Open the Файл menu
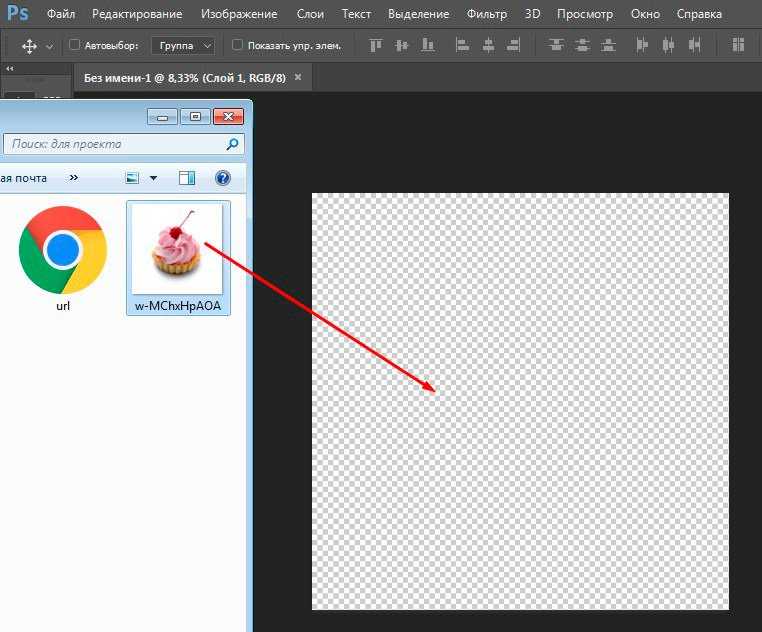Viewport: 762px width, 632px height. click(61, 14)
